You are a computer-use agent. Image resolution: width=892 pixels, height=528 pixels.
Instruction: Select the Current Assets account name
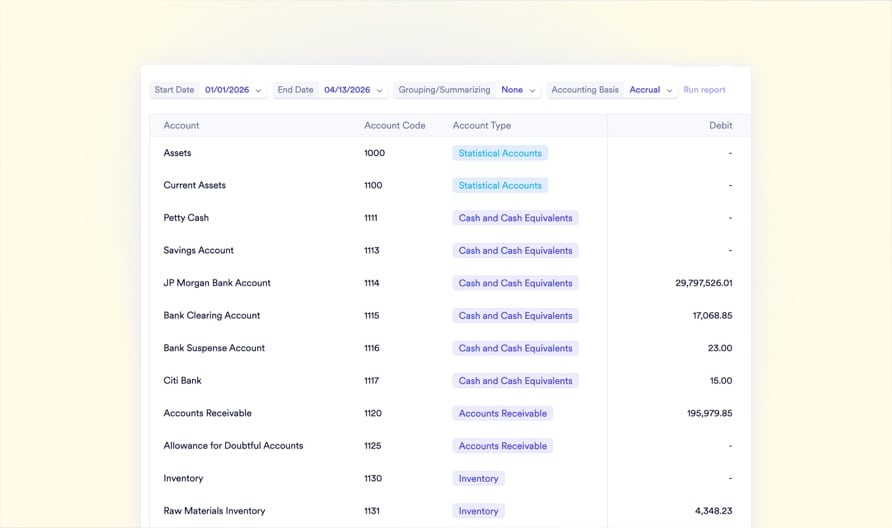tap(195, 185)
